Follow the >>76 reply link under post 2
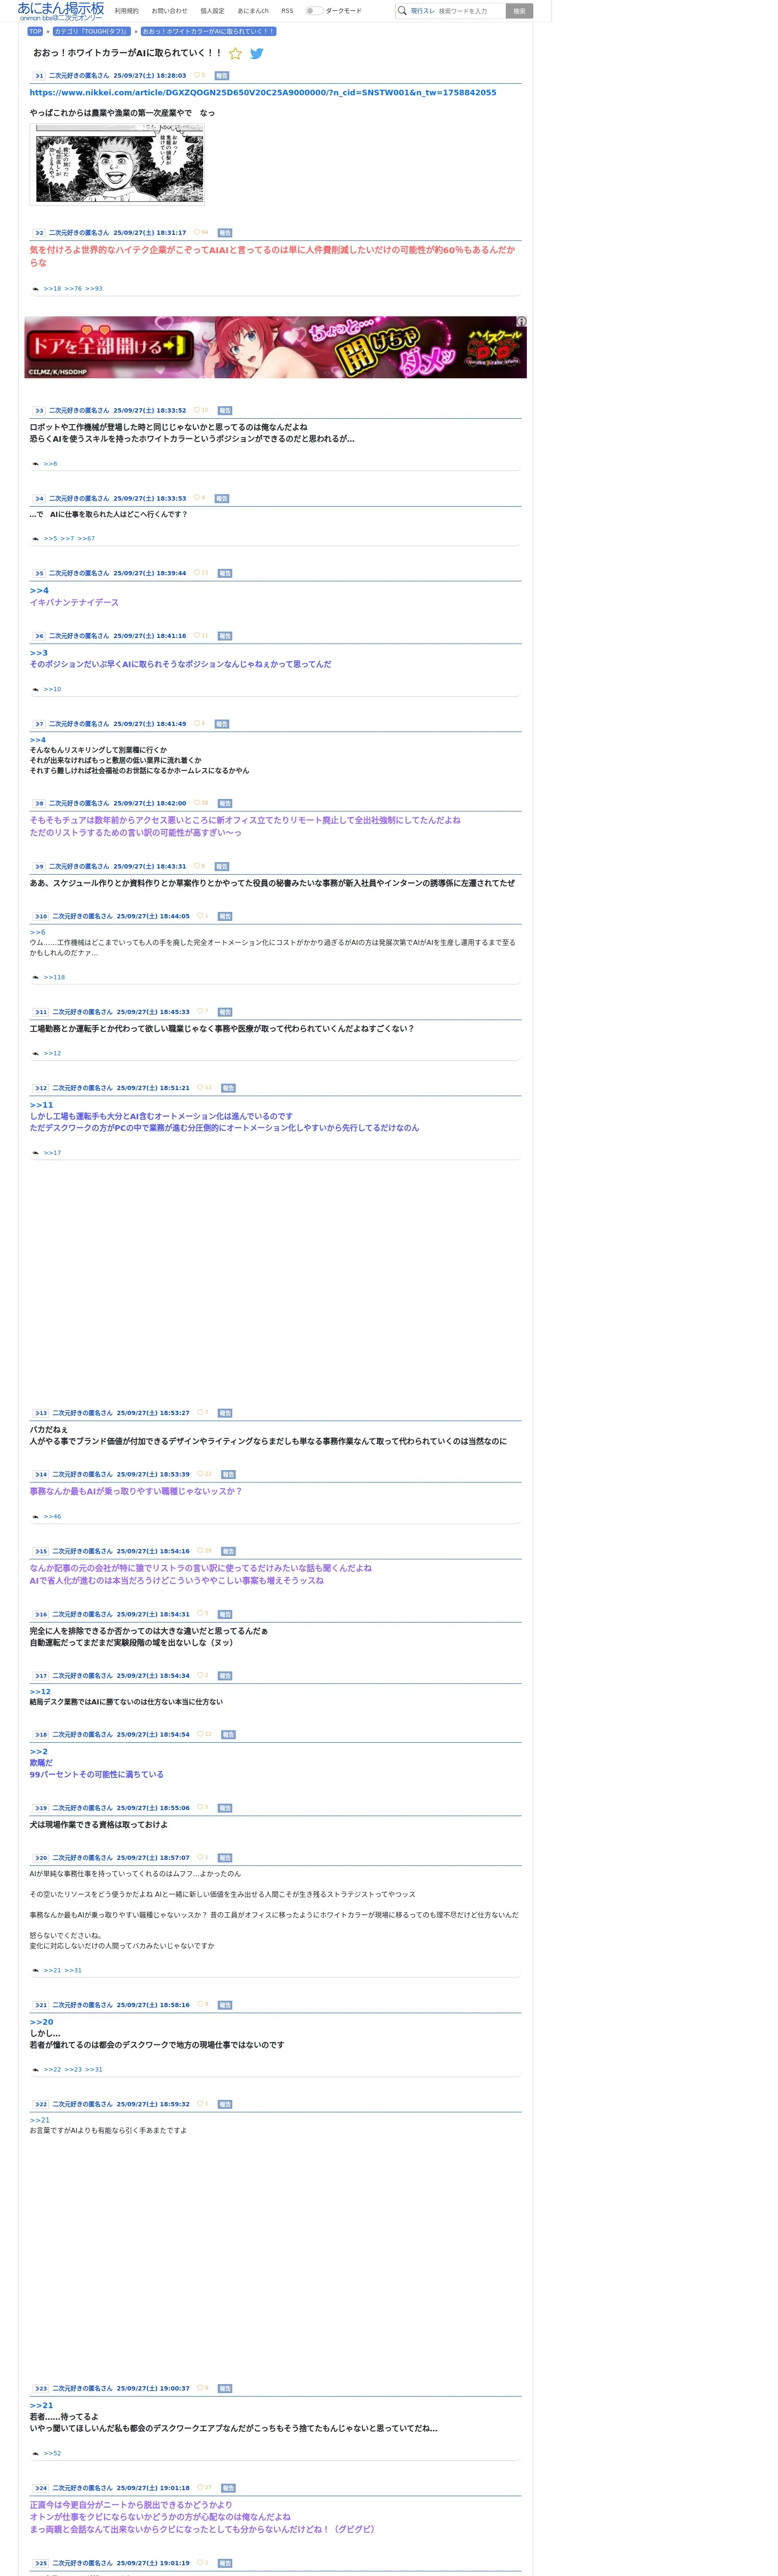 coord(73,289)
